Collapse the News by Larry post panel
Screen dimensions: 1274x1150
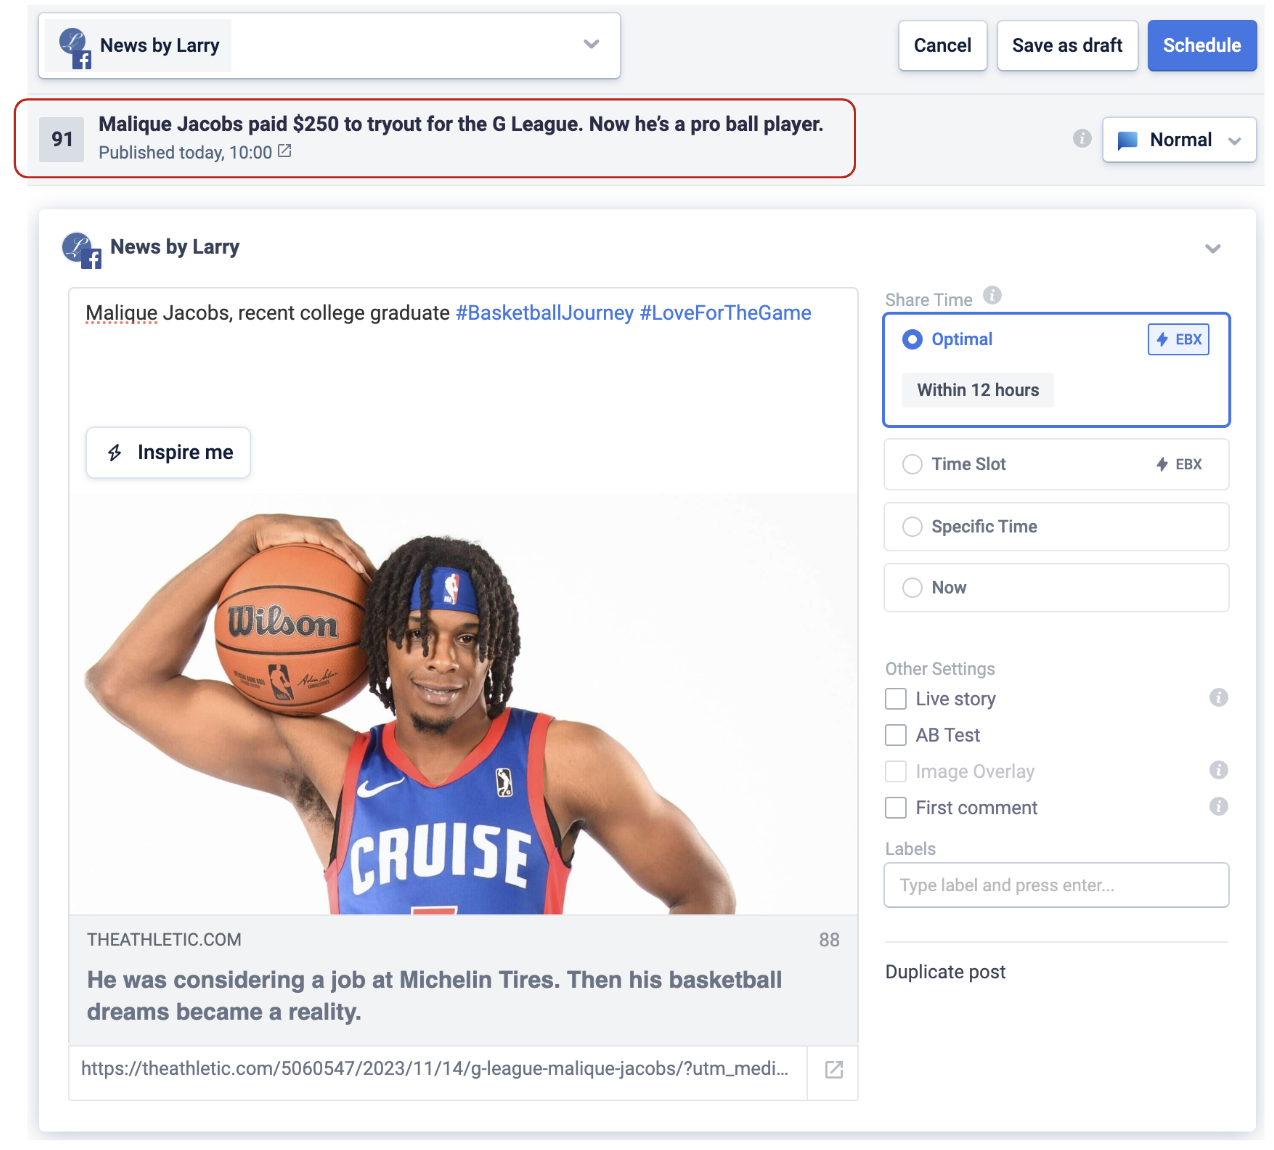point(1212,248)
